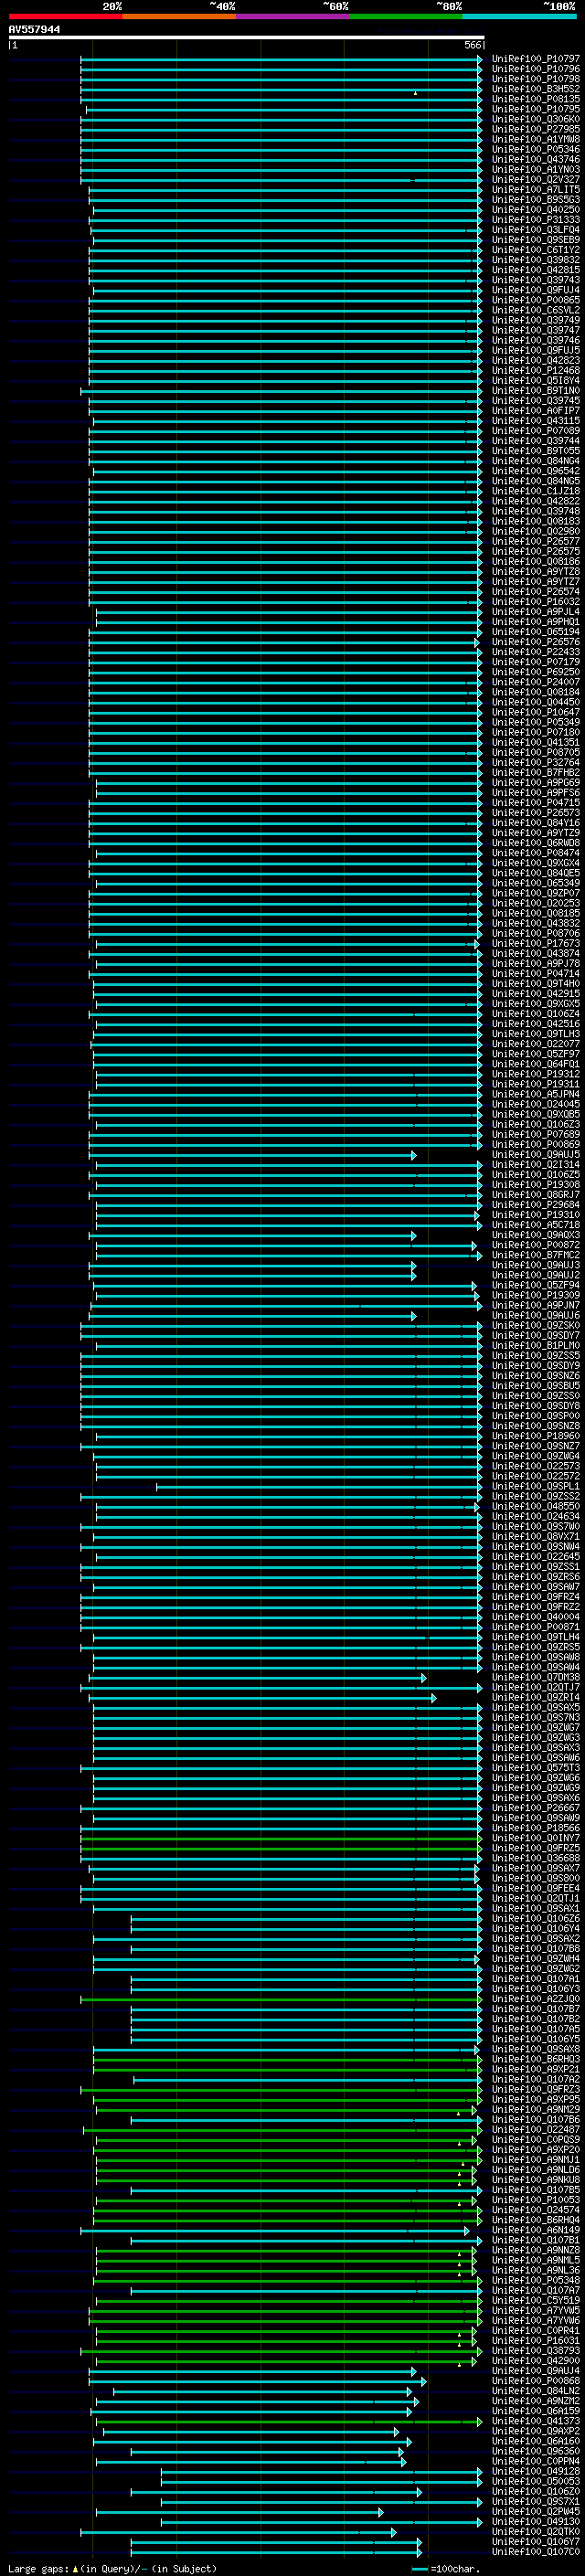The image size is (585, 2576).
Task: Open hit UniRef100_P10797 label
Action: (536, 59)
